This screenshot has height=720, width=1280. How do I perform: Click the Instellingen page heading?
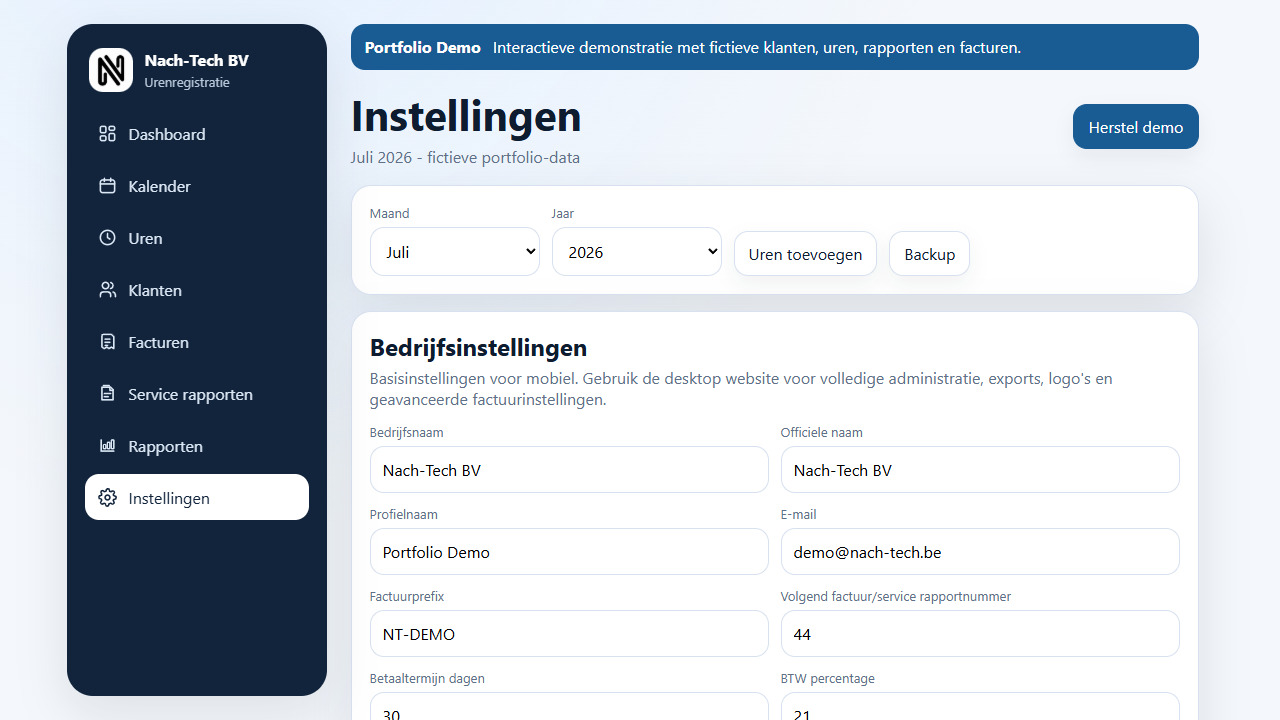pyautogui.click(x=466, y=116)
